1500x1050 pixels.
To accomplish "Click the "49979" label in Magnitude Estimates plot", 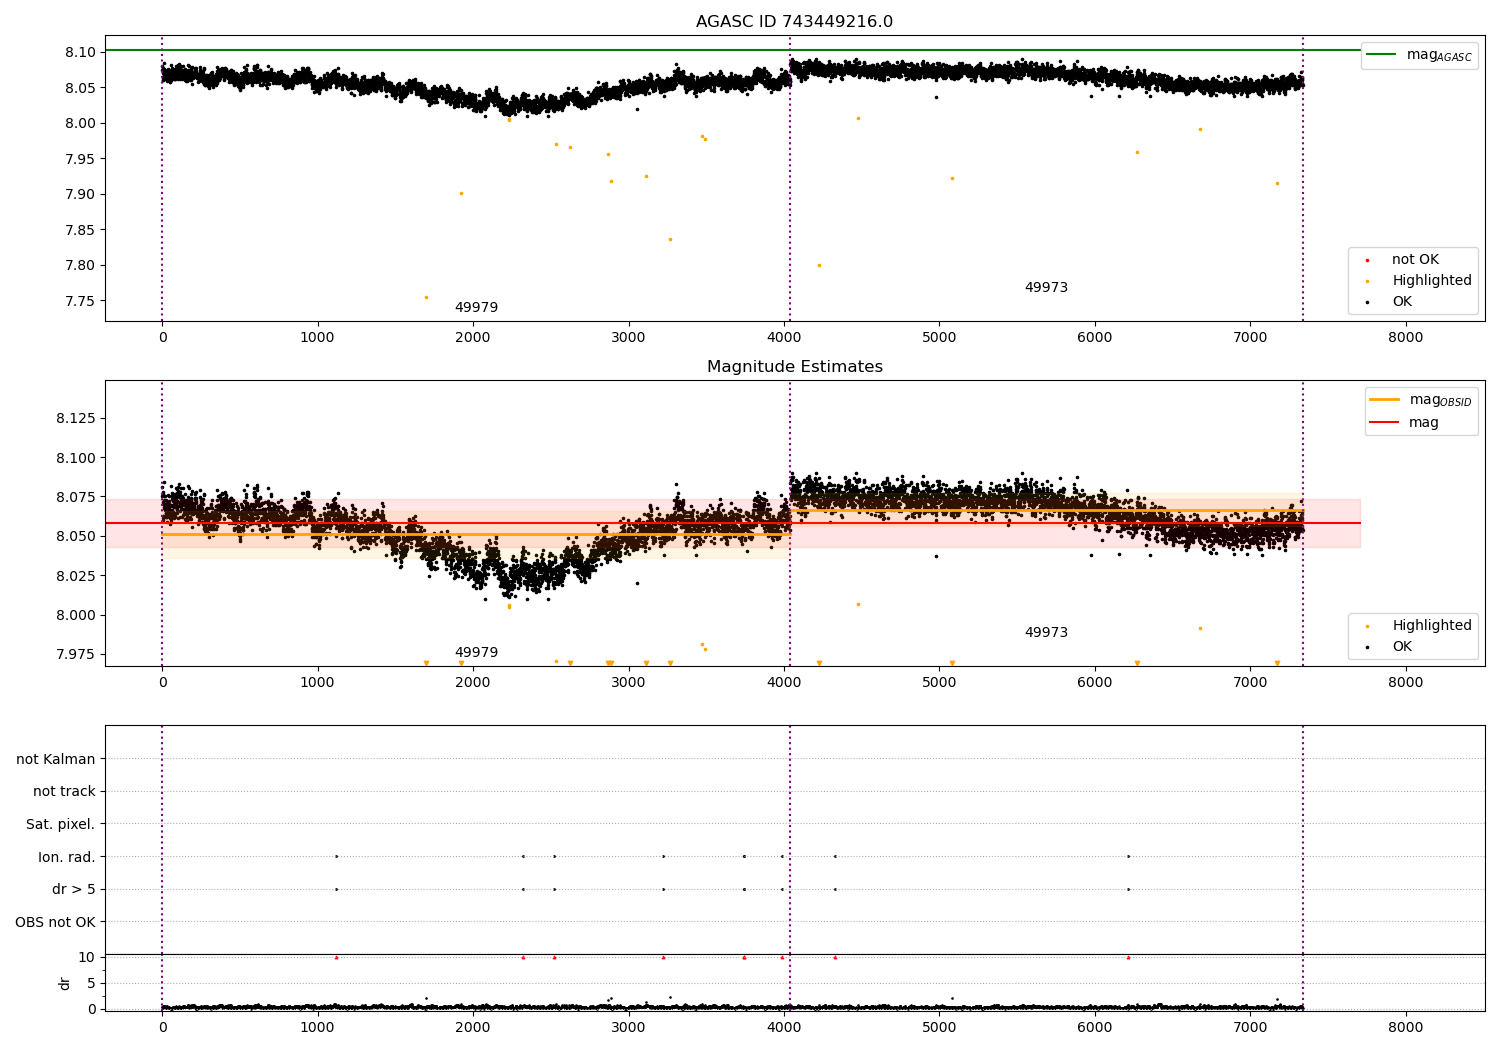I will (476, 653).
